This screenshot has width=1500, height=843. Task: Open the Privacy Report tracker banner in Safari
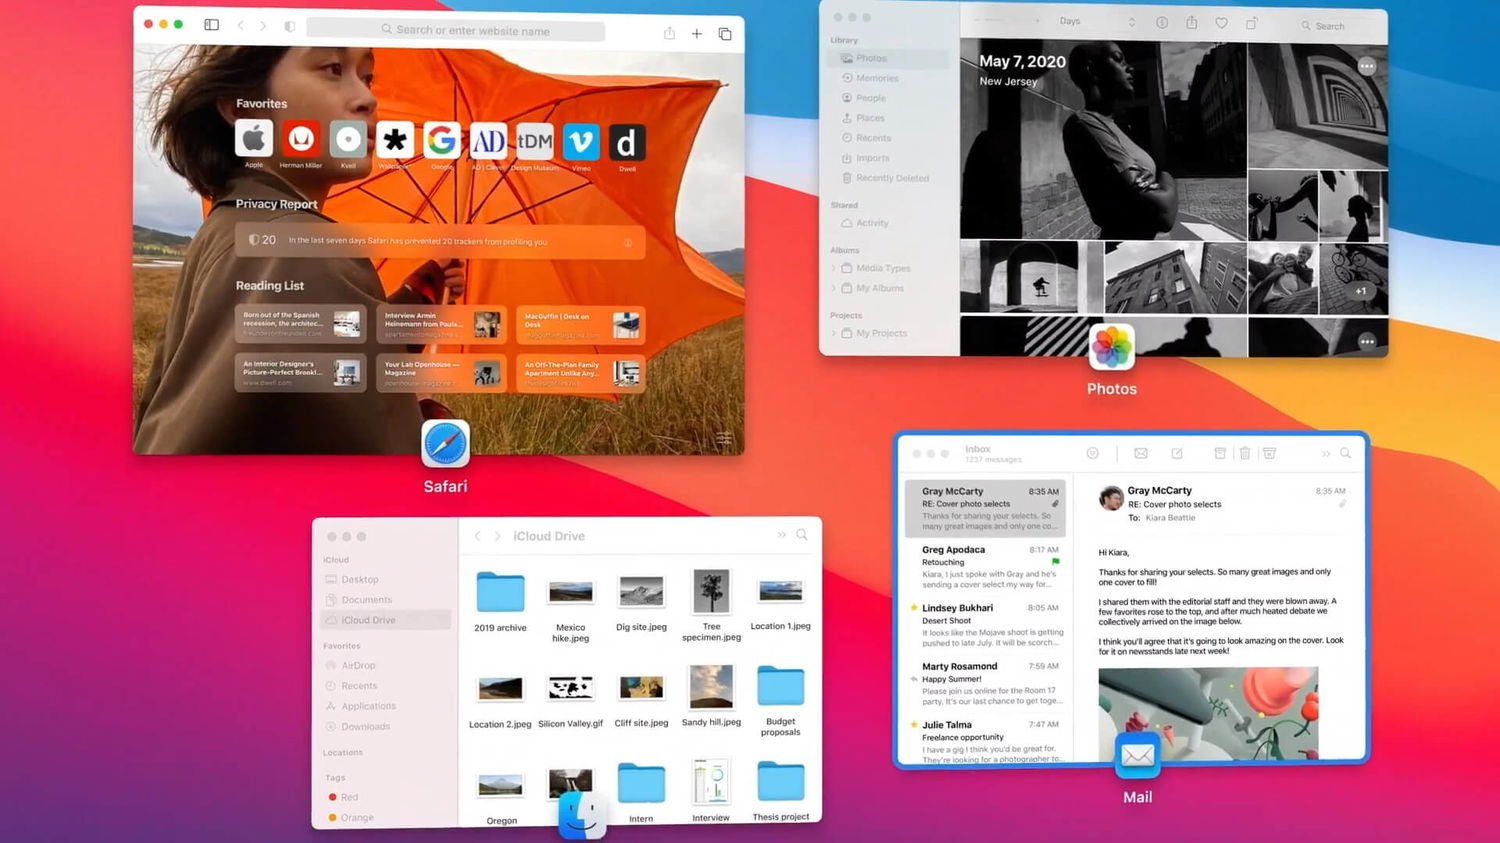click(440, 241)
